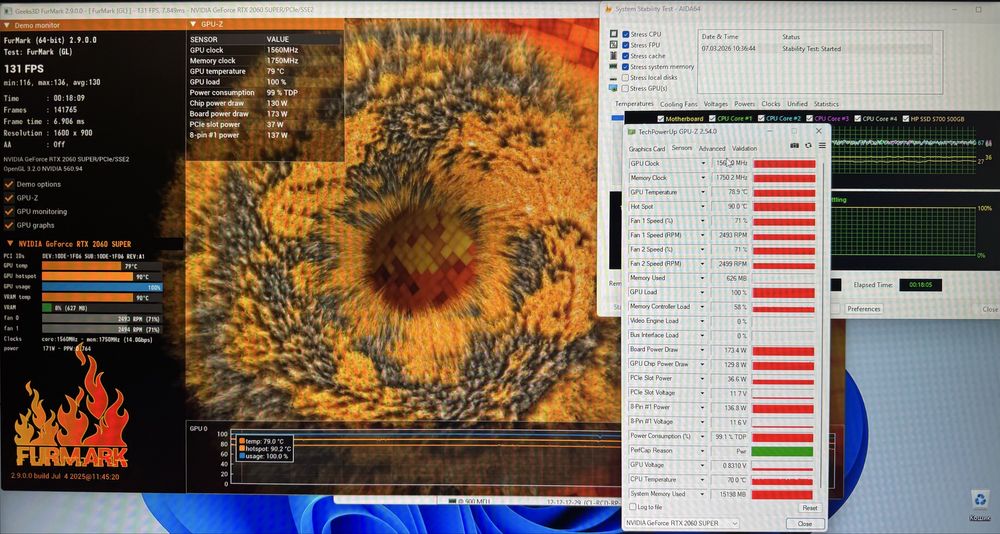
Task: Enable Stress local disks checkbox
Action: pyautogui.click(x=626, y=77)
